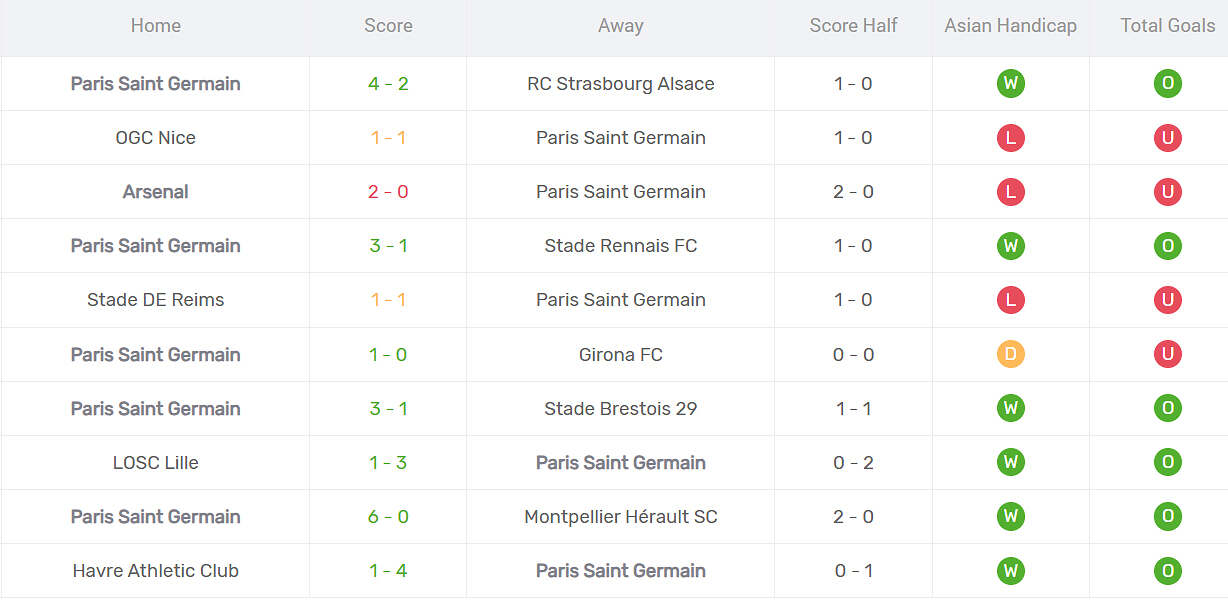Open the RC Strasbourg Alsace team link
1228x601 pixels.
click(x=621, y=84)
